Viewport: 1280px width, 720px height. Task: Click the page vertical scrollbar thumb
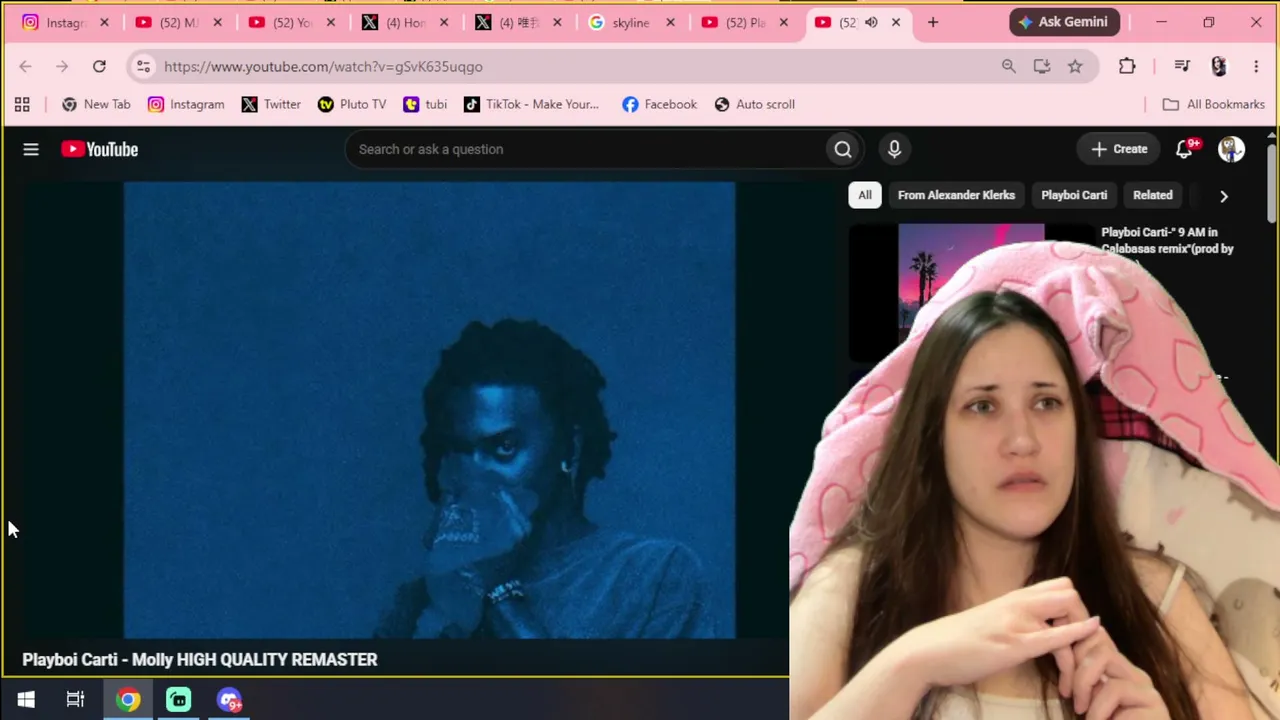(x=1272, y=182)
